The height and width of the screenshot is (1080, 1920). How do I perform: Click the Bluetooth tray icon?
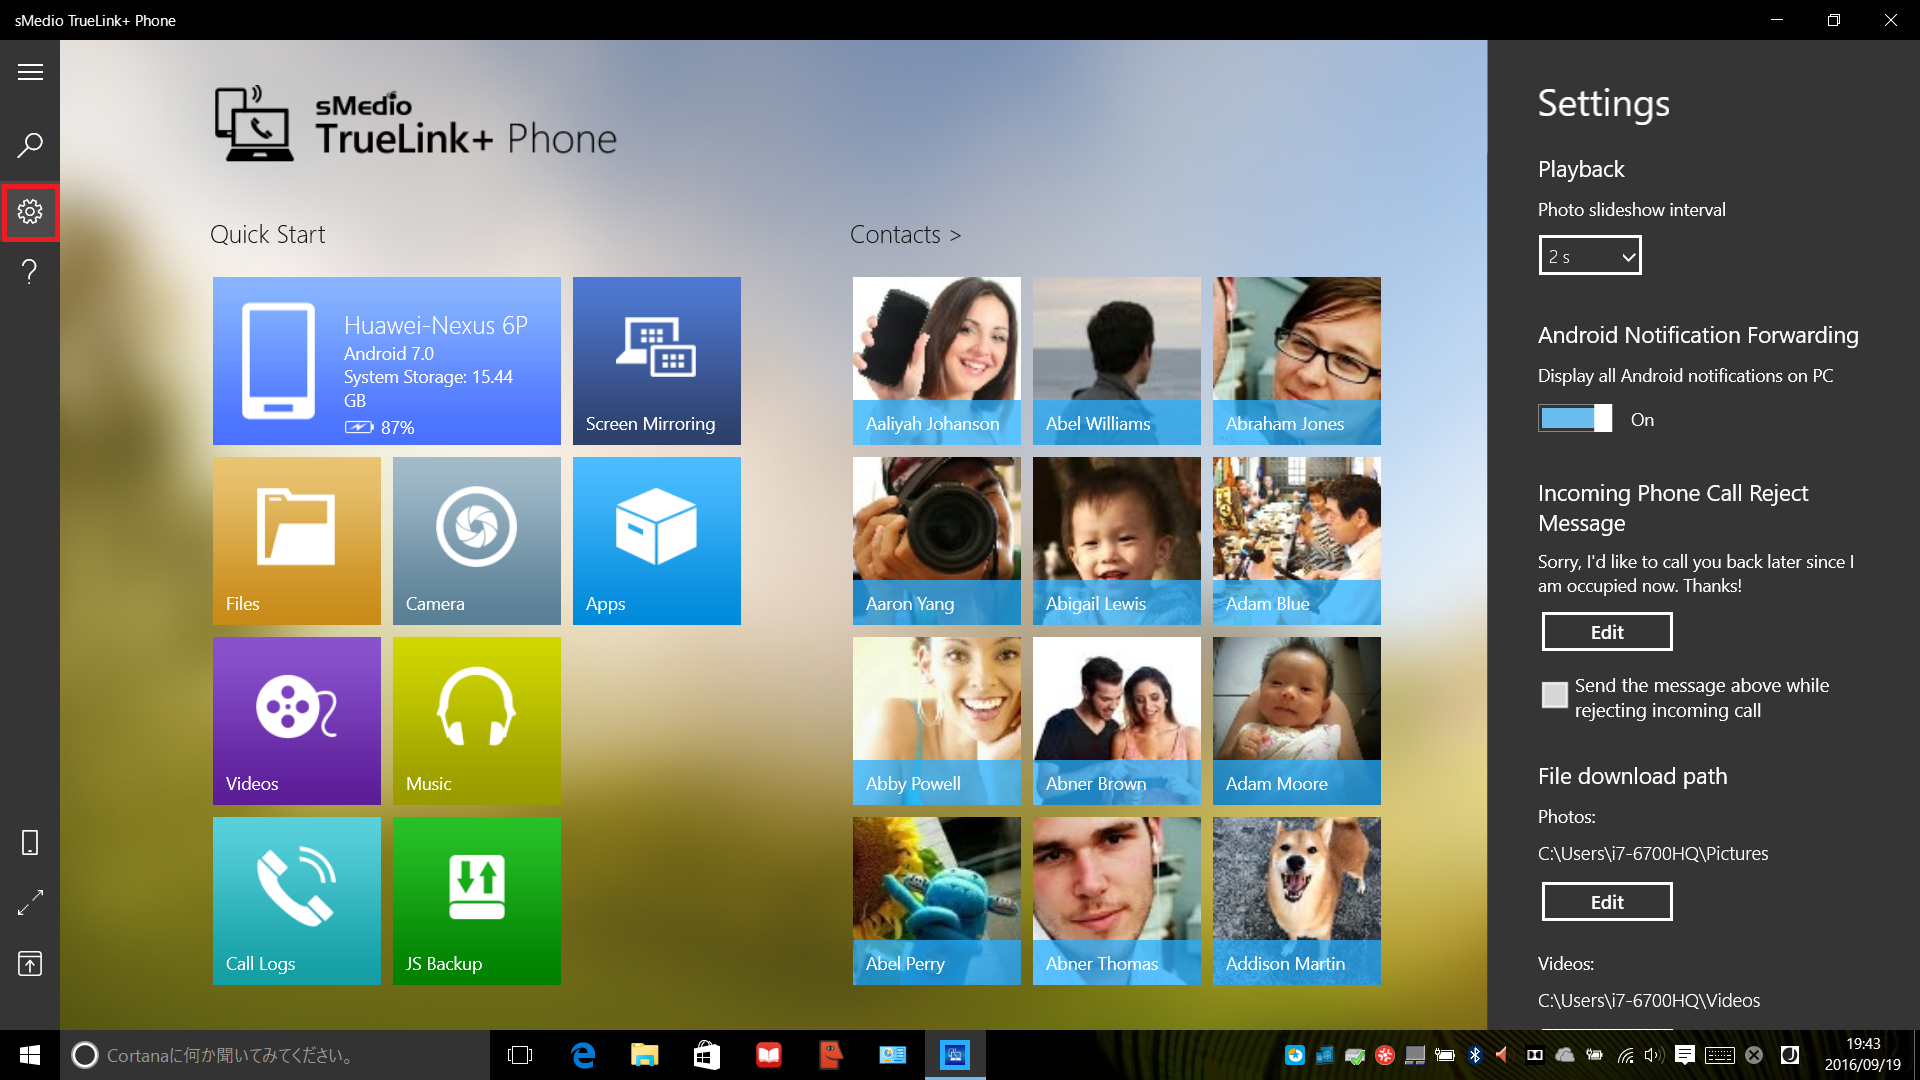click(x=1474, y=1055)
